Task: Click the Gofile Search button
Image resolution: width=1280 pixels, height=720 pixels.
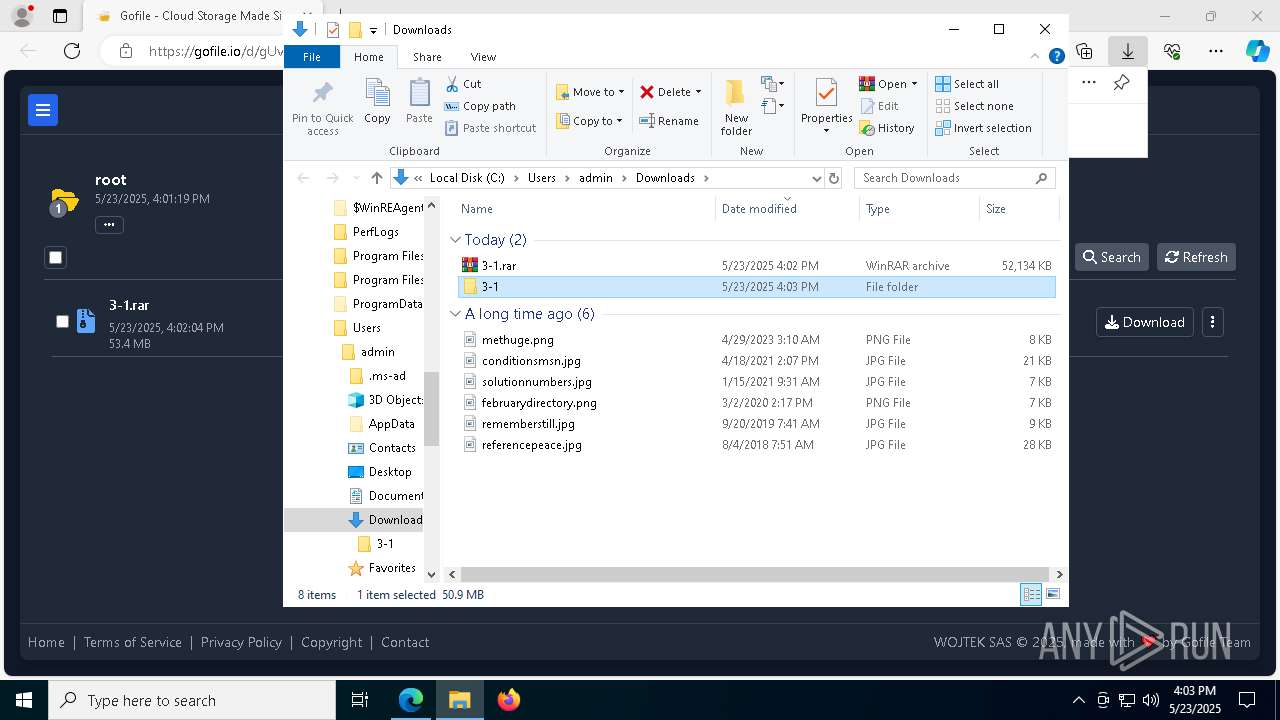Action: point(1111,257)
